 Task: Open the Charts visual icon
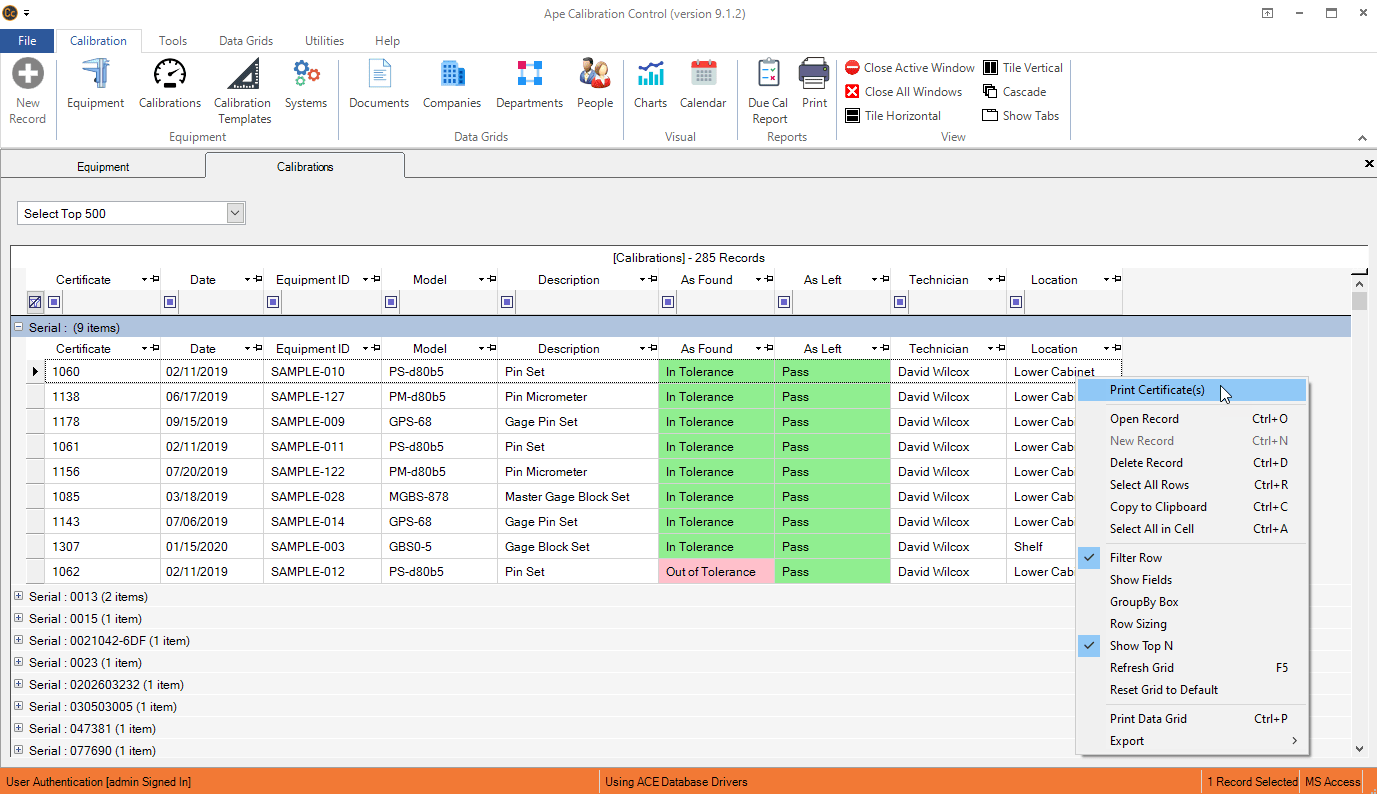coord(650,75)
